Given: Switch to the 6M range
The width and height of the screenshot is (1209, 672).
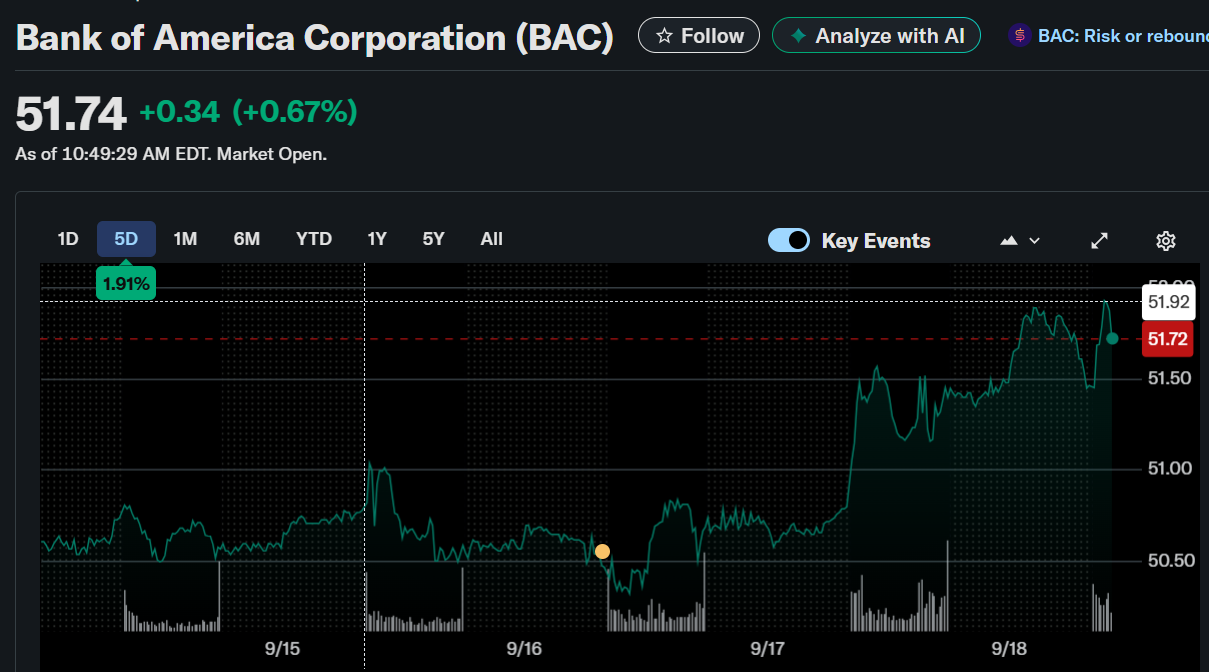Looking at the screenshot, I should point(247,239).
